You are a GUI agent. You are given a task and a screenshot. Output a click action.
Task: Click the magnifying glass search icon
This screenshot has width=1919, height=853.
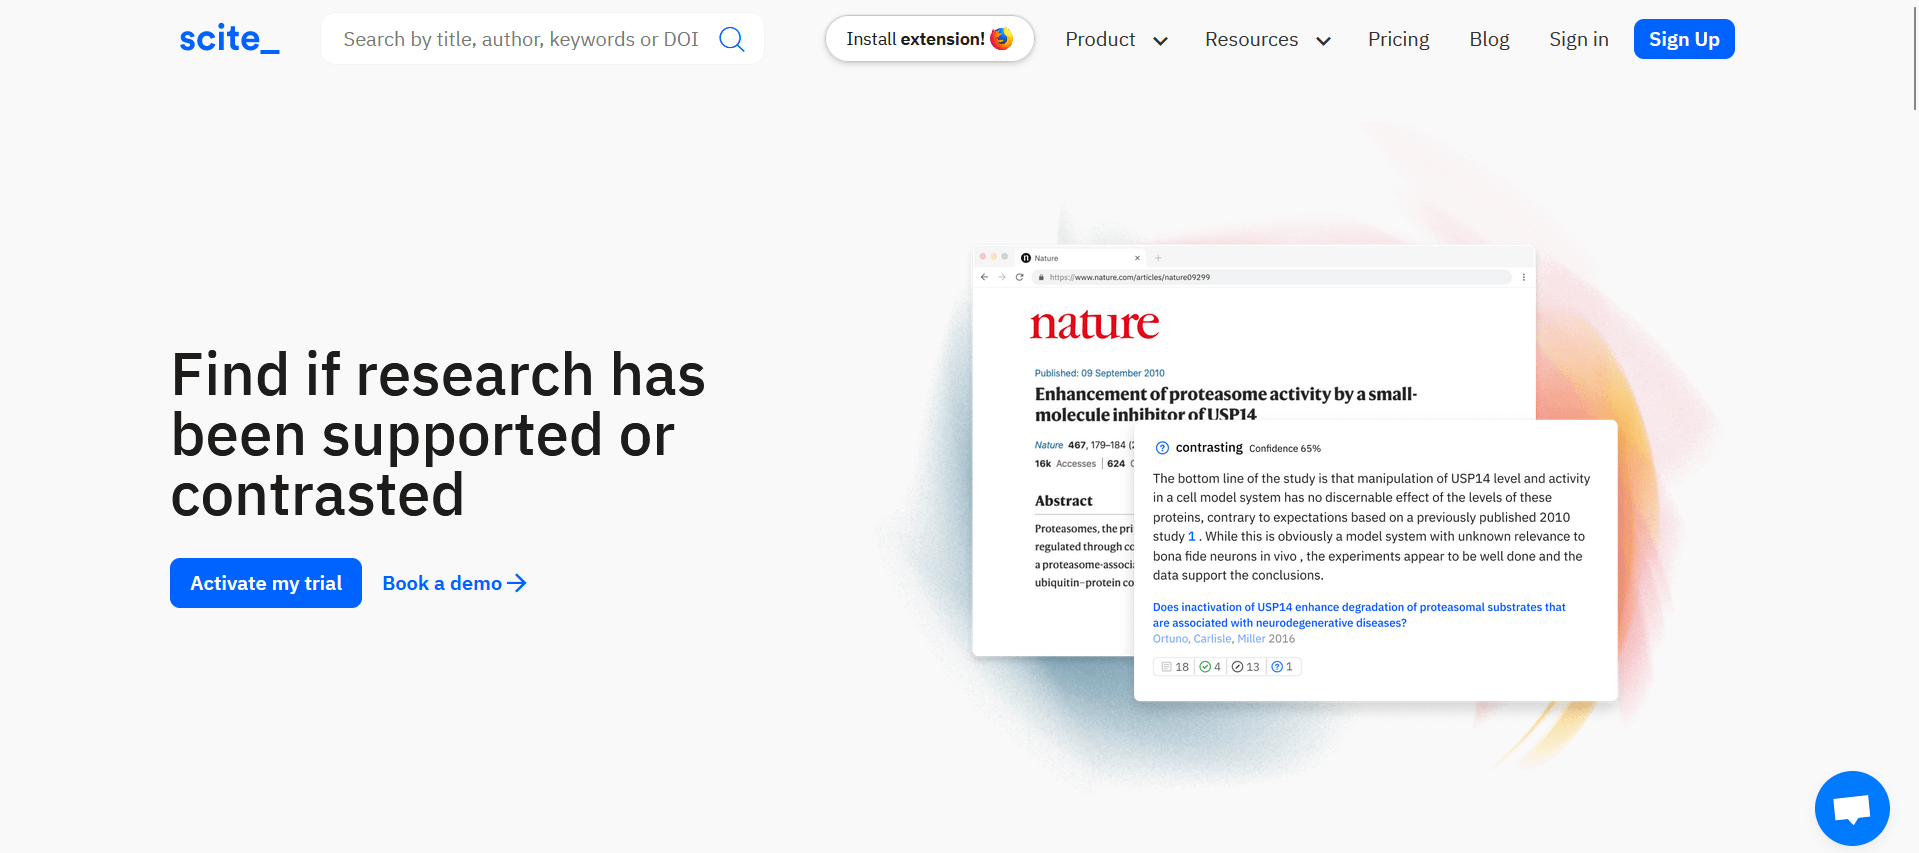732,39
